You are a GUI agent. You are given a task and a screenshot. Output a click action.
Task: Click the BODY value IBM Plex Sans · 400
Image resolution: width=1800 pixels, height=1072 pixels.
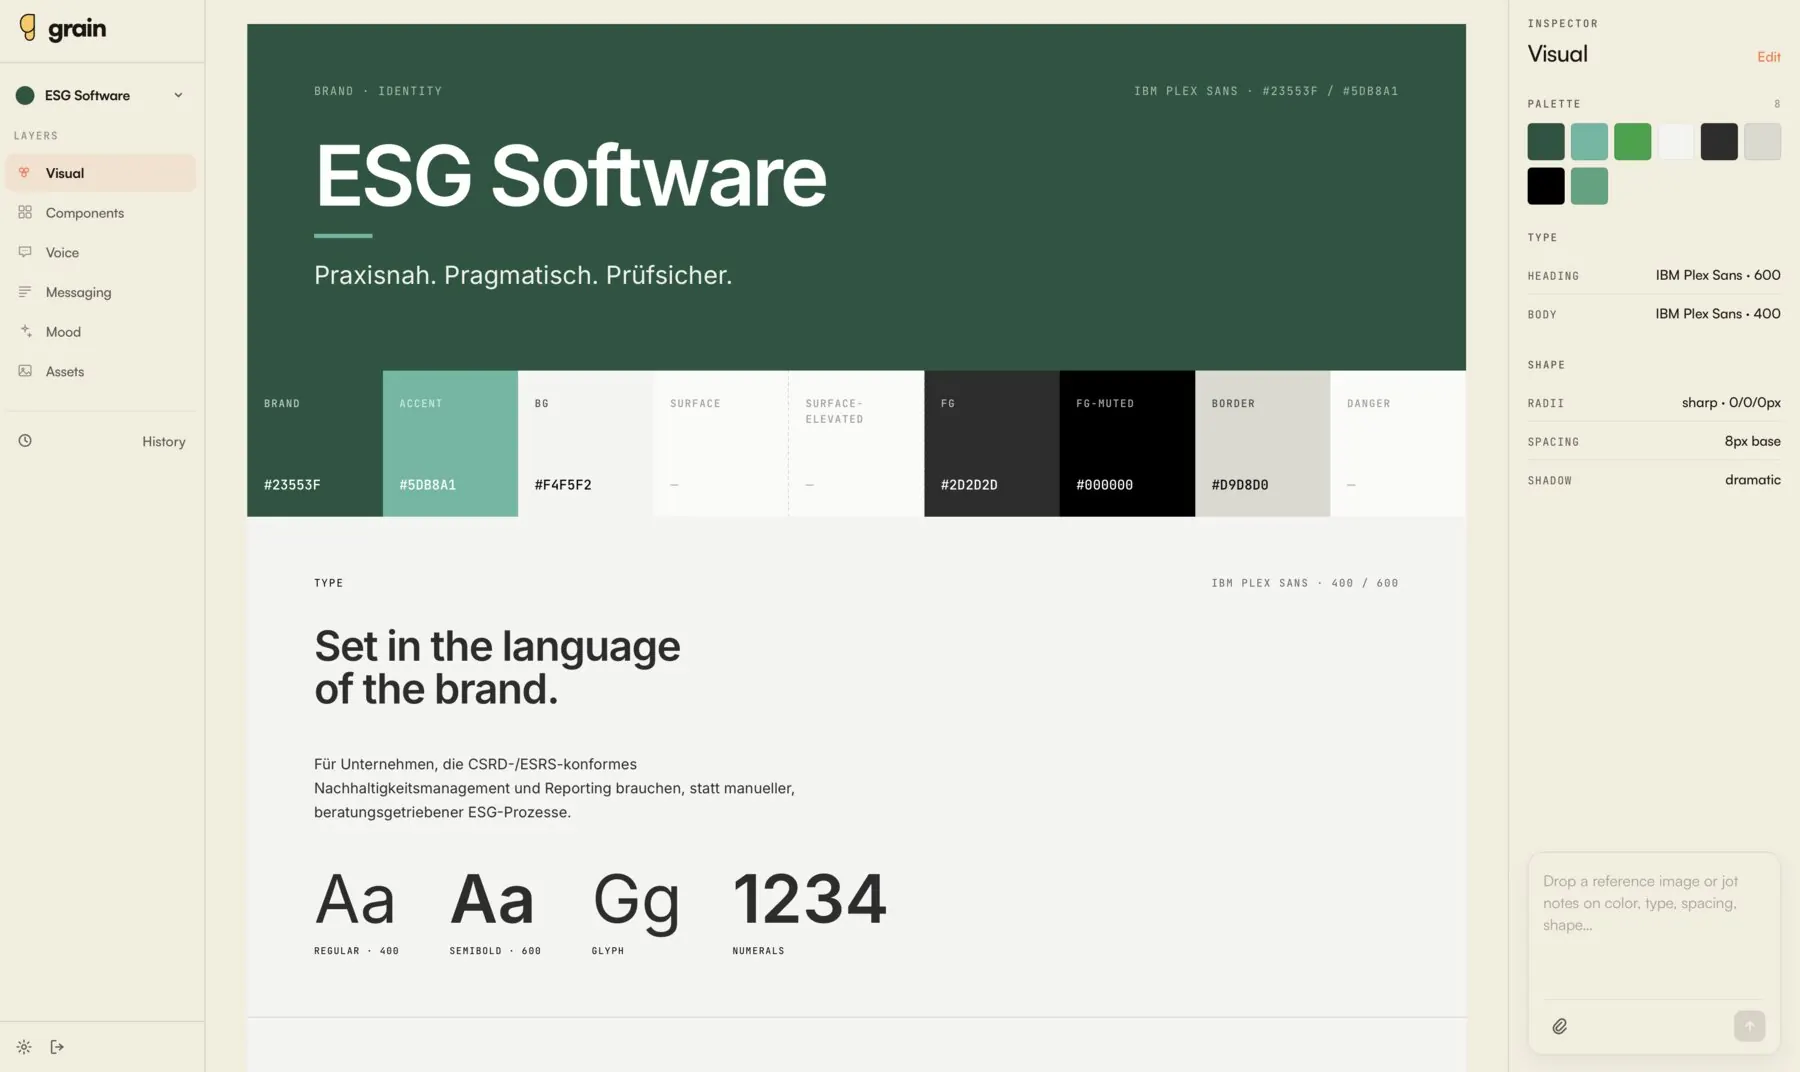click(x=1717, y=314)
